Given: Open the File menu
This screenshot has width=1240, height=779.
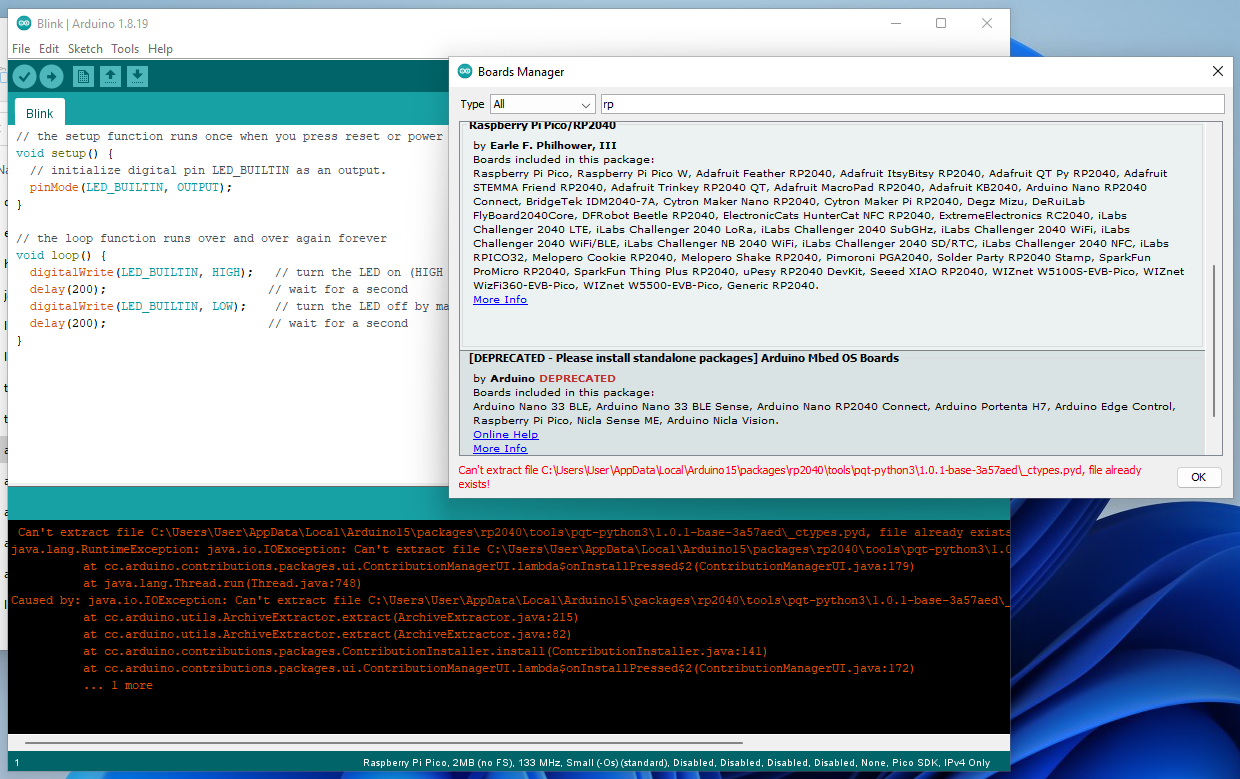Looking at the screenshot, I should (21, 48).
